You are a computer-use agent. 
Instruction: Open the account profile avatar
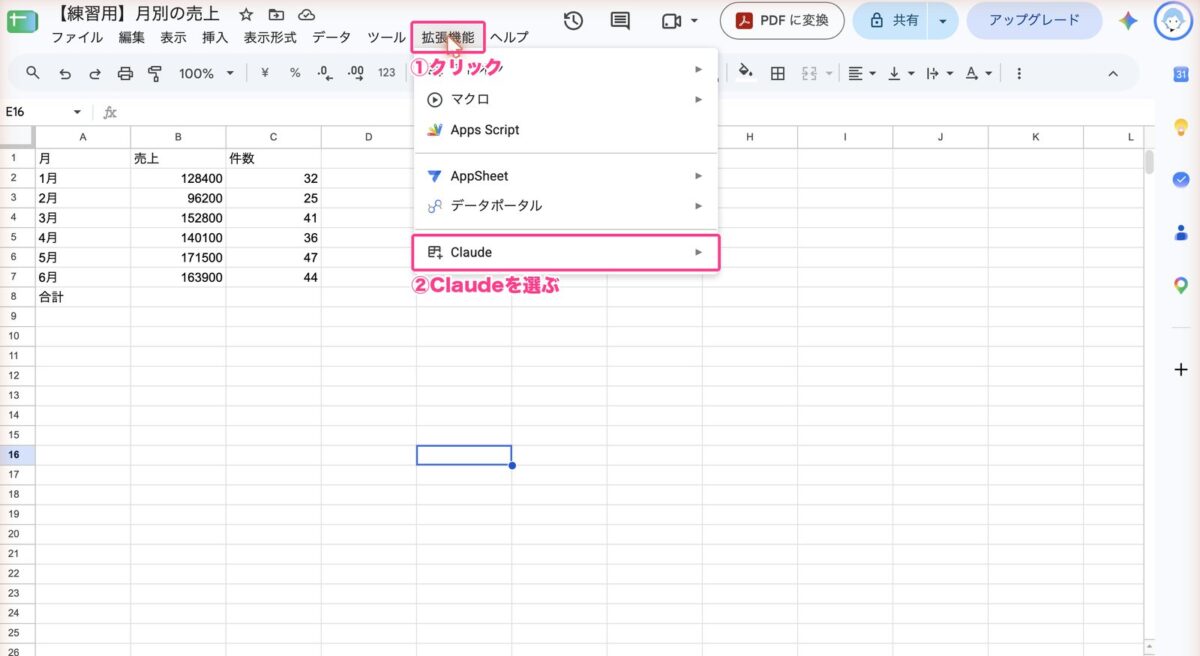click(1172, 21)
